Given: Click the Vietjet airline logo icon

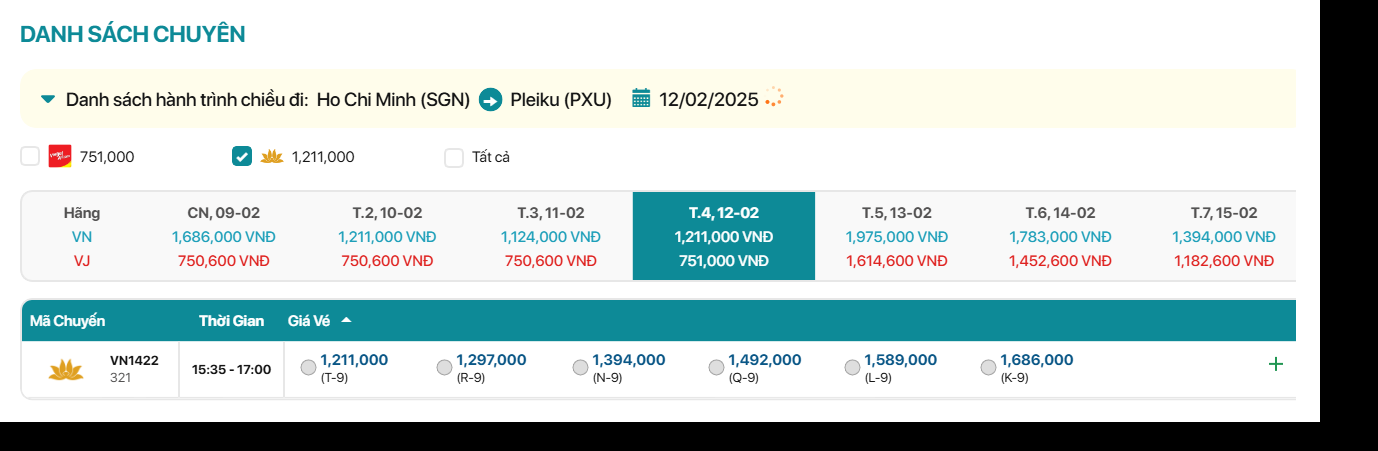Looking at the screenshot, I should 60,156.
